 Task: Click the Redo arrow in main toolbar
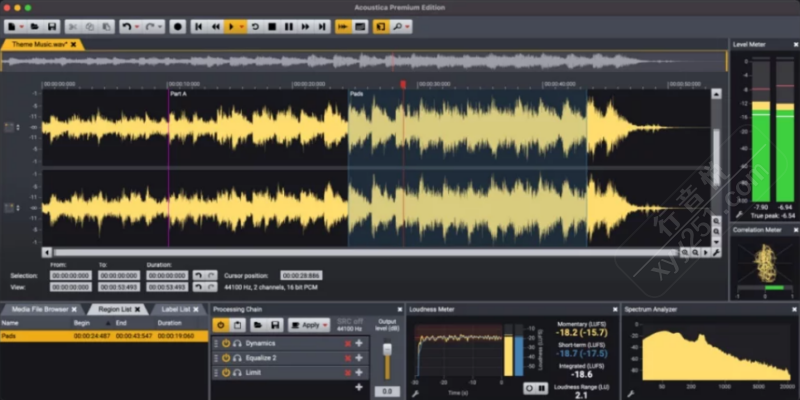[x=150, y=27]
